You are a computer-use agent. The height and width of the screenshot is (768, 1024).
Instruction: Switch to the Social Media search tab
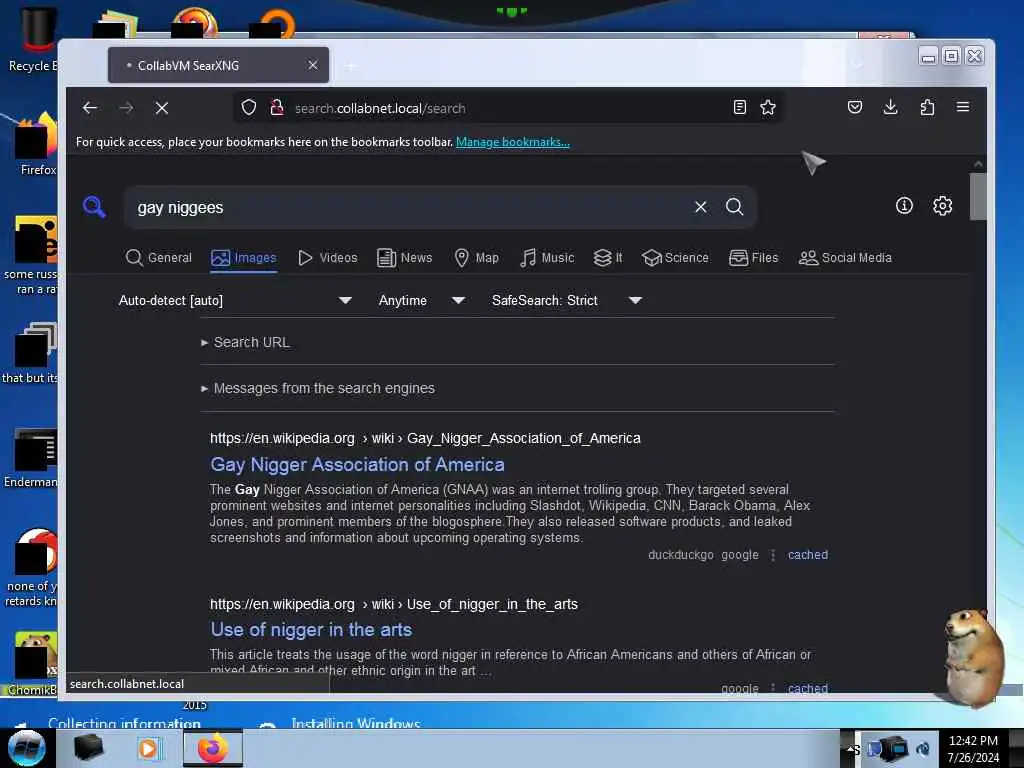pos(845,257)
